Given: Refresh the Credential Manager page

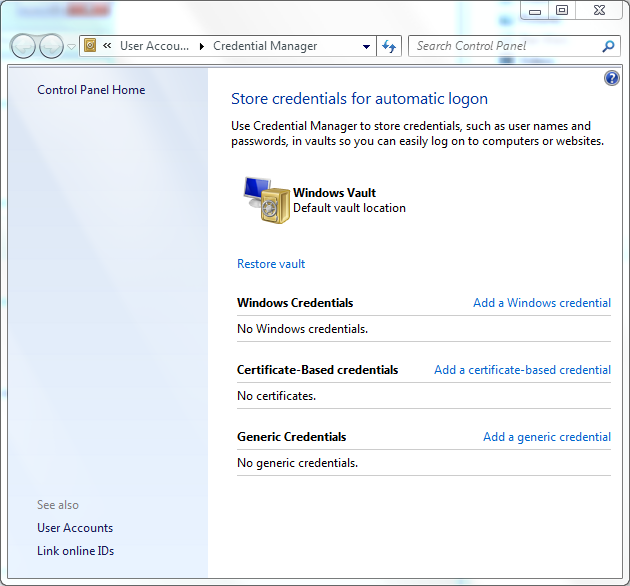Looking at the screenshot, I should pos(389,46).
